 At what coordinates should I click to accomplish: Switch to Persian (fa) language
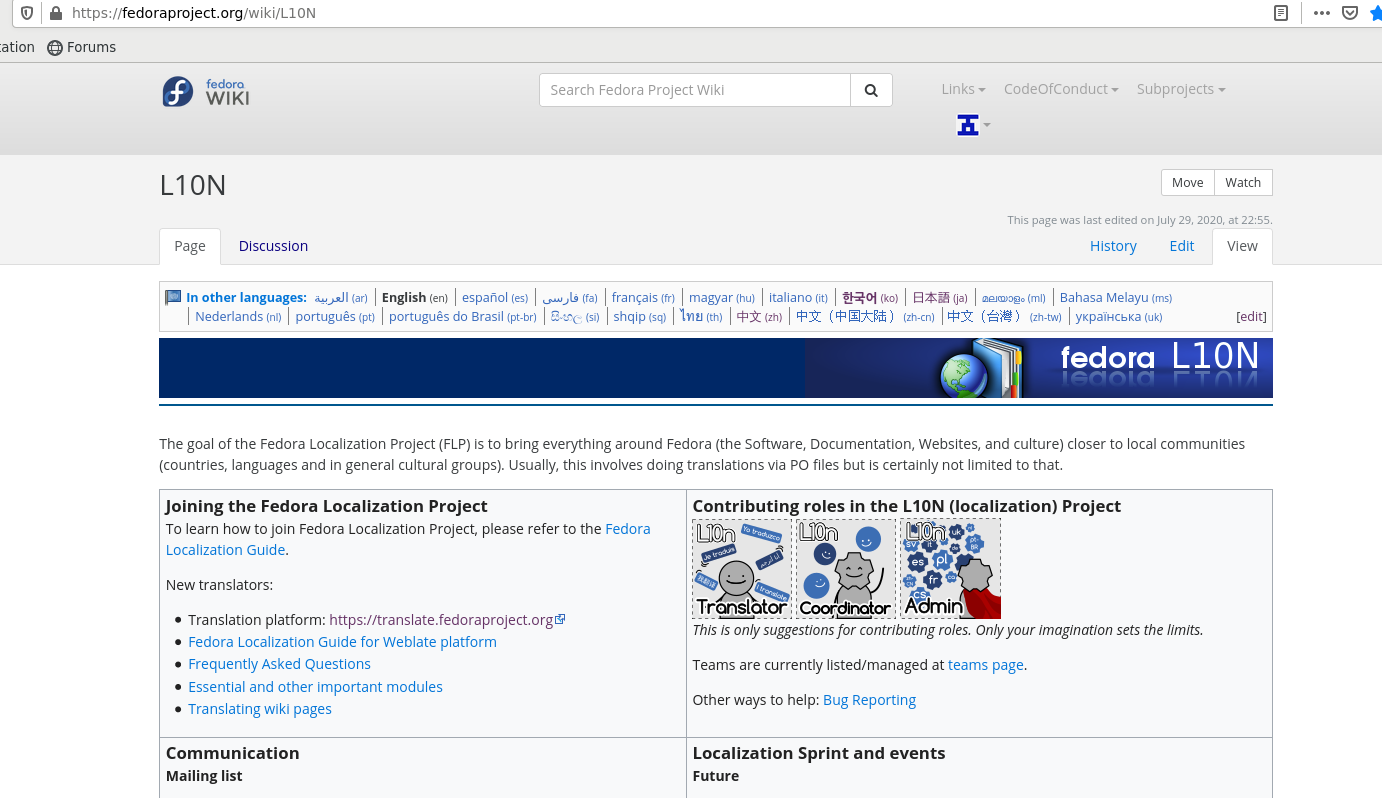point(570,298)
